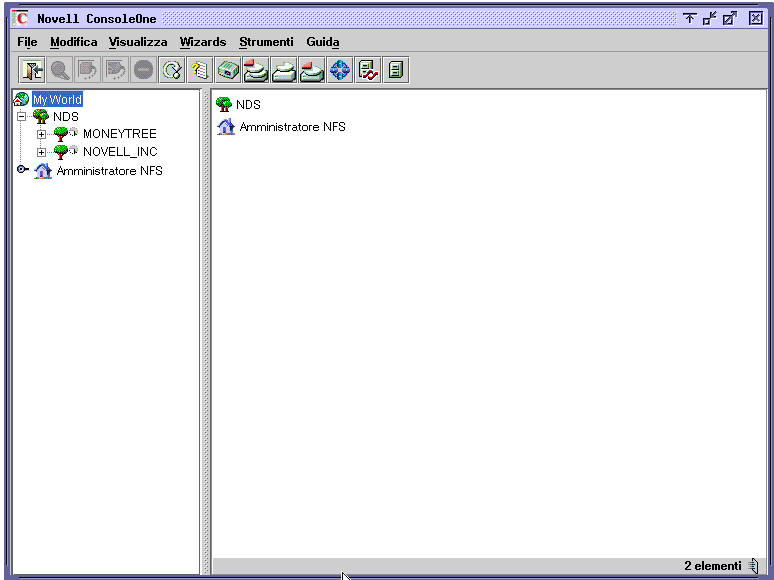This screenshot has height=580, width=774.
Task: Click the rightmost server toolbar icon
Action: point(396,71)
